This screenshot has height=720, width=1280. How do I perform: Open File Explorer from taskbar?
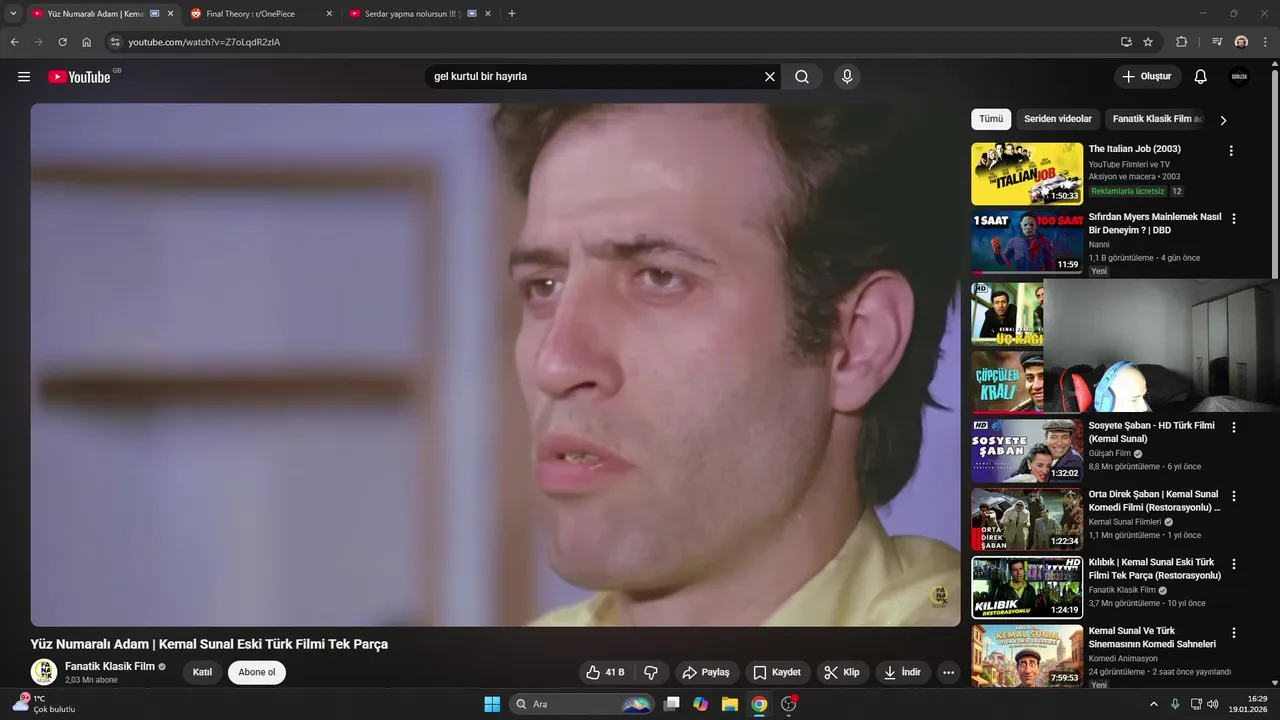click(x=730, y=704)
